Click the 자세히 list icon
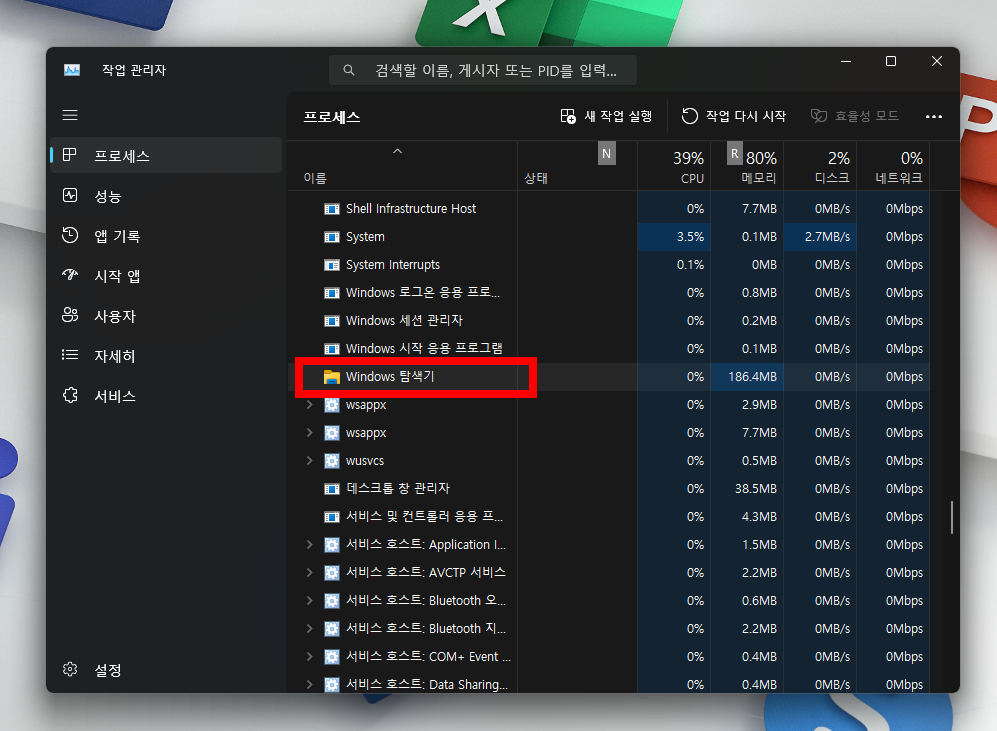Viewport: 997px width, 731px height. (70, 355)
